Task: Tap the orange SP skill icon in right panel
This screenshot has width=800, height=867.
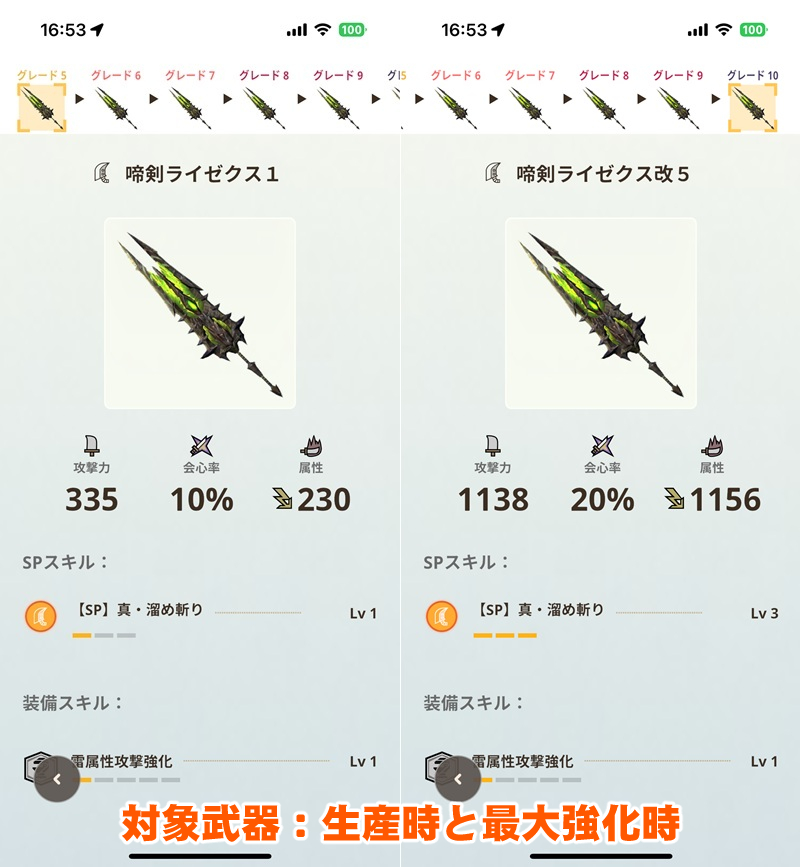Action: [442, 616]
